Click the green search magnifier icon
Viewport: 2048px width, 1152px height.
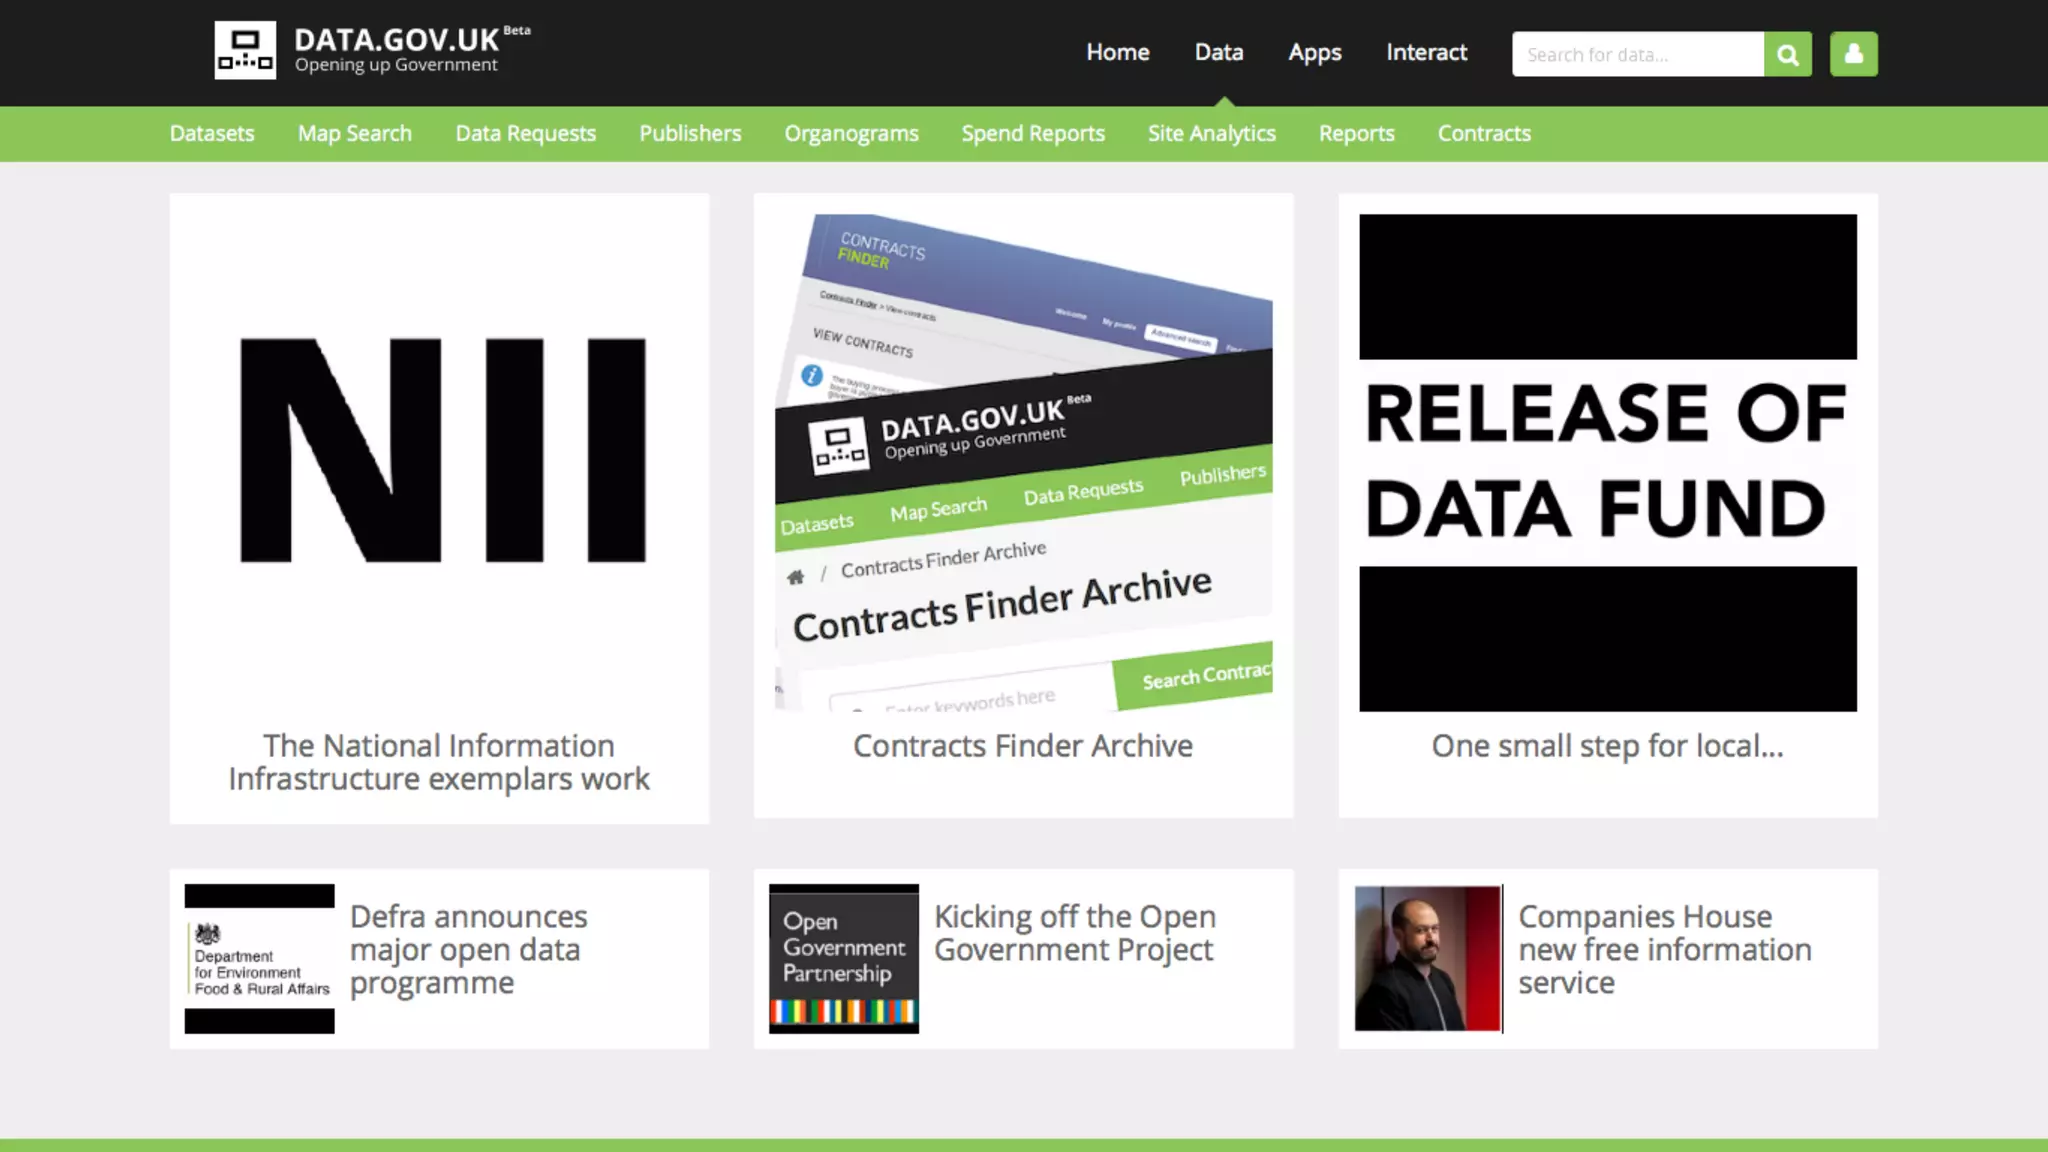point(1788,54)
